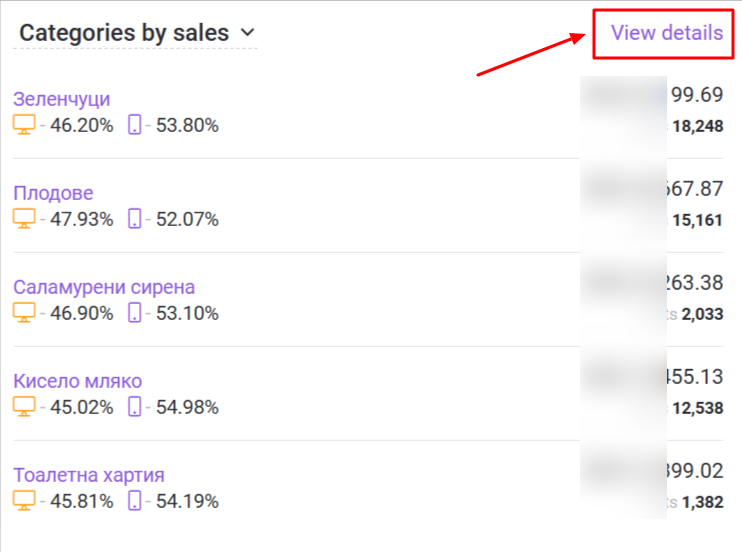The height and width of the screenshot is (552, 742).
Task: Click the desktop icon under Тоалетна хартия
Action: pos(24,501)
